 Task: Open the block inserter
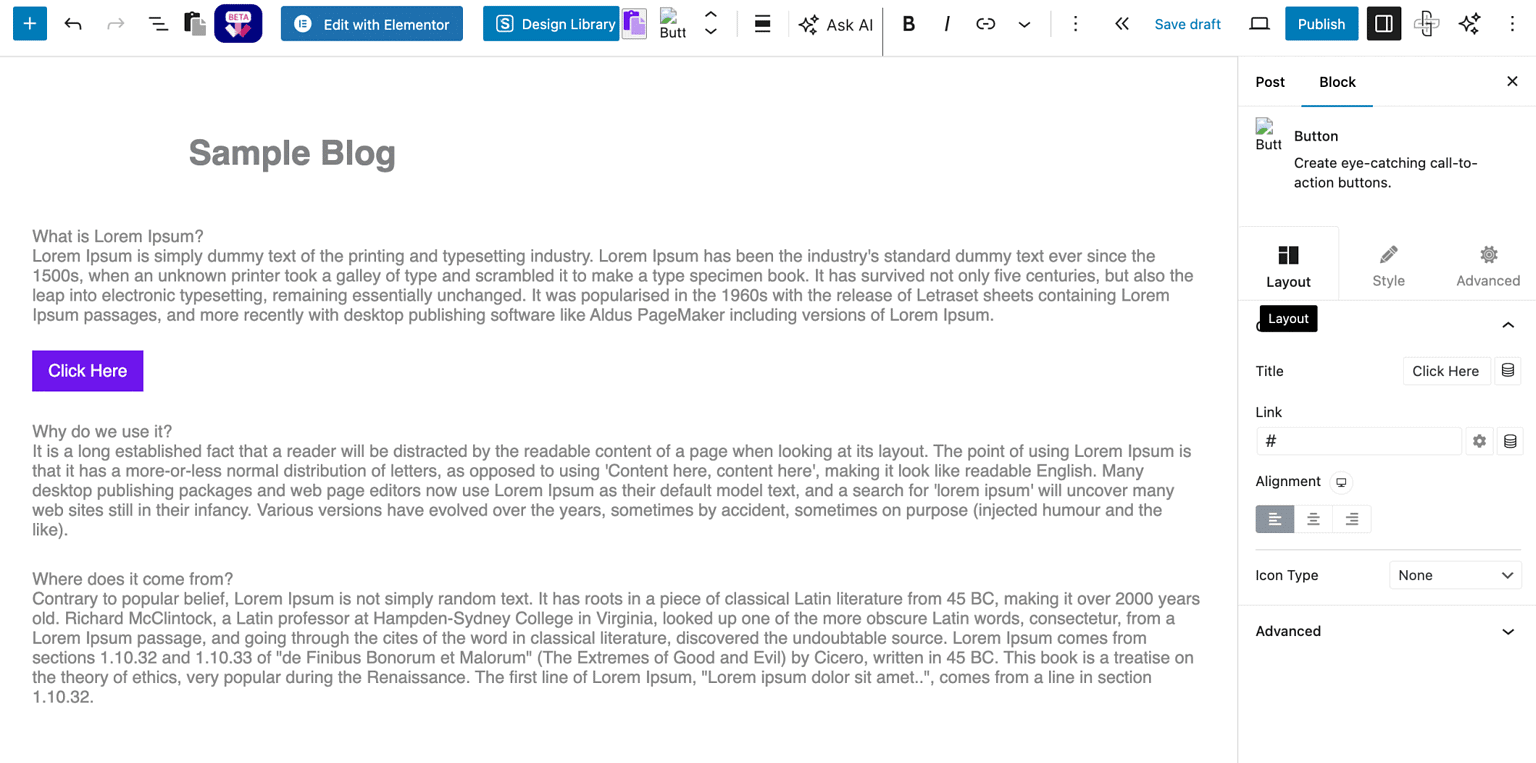tap(29, 23)
